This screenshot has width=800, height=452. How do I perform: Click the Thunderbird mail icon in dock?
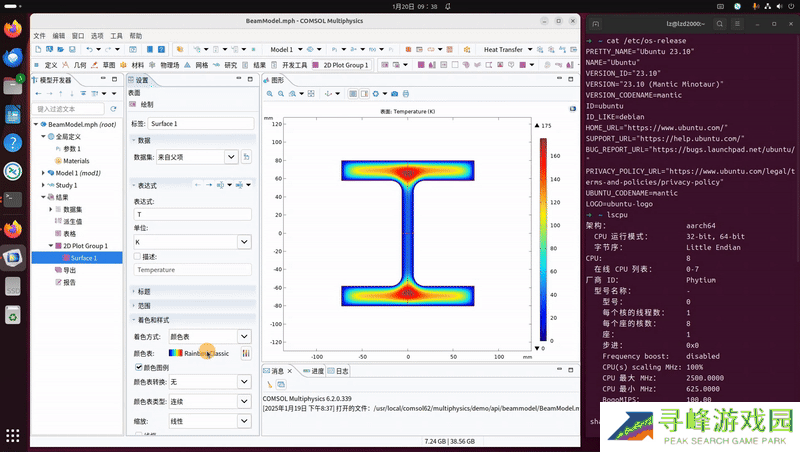point(13,57)
